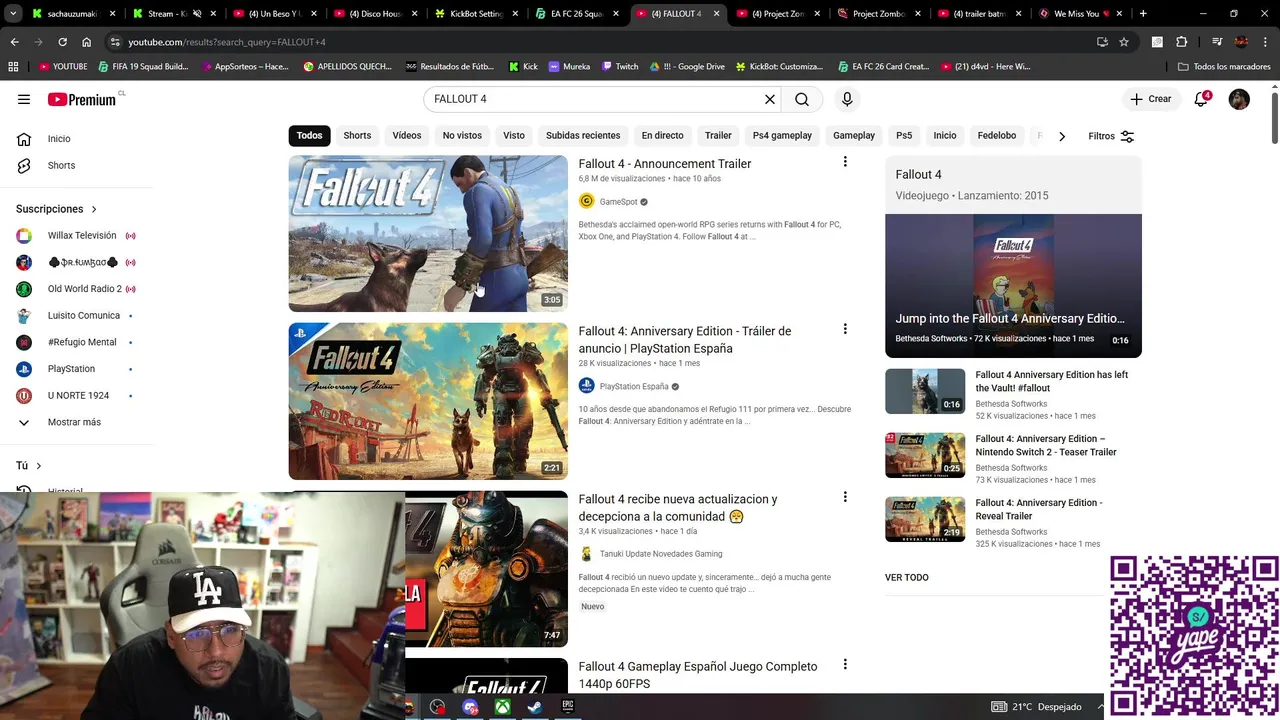Switch to the KickBot Settings browser tab
The height and width of the screenshot is (720, 1280).
(x=474, y=14)
